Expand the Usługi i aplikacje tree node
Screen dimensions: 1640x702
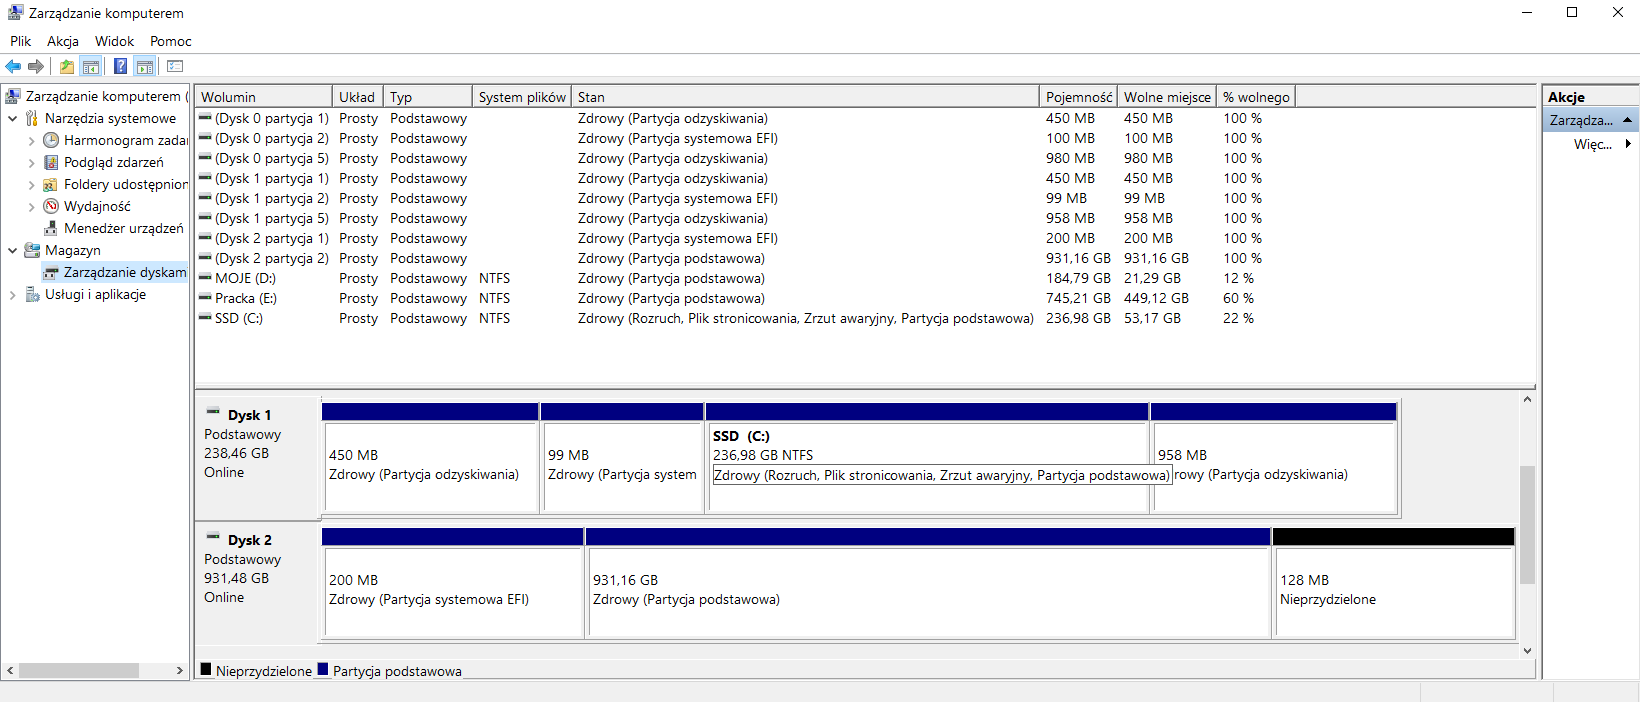click(12, 295)
